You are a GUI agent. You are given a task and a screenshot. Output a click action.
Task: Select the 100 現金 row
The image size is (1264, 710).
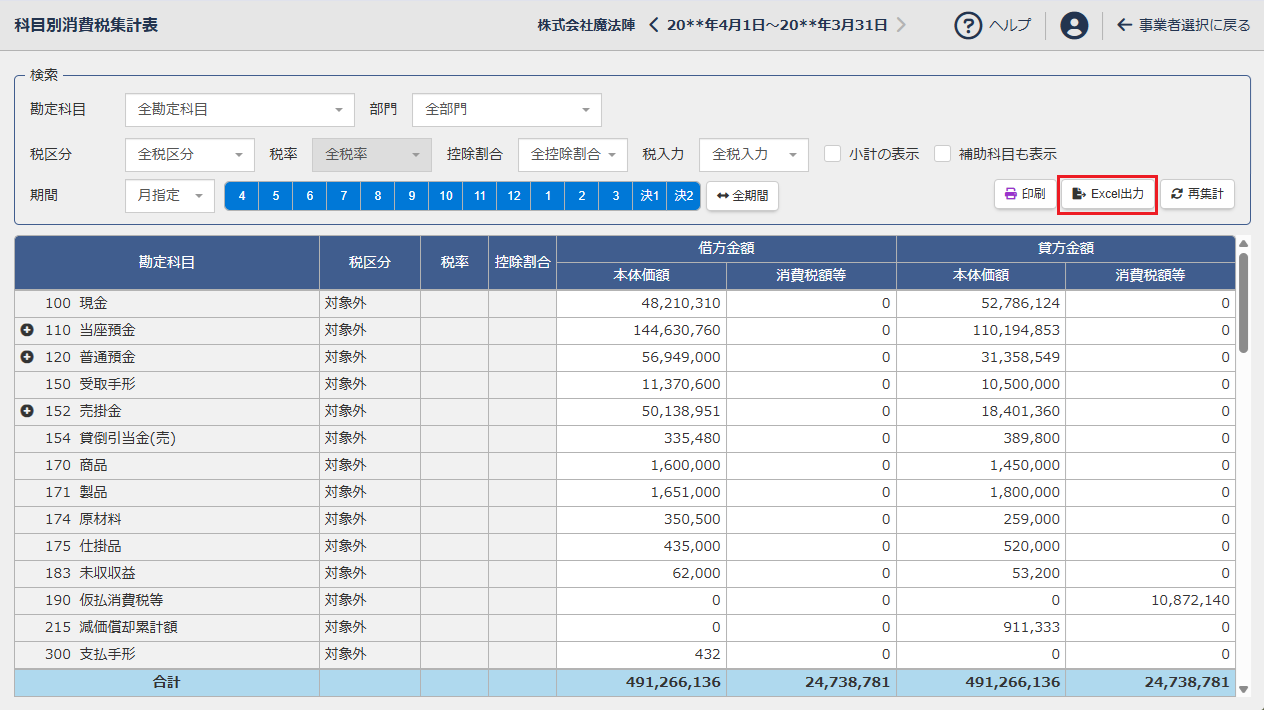[x=625, y=303]
